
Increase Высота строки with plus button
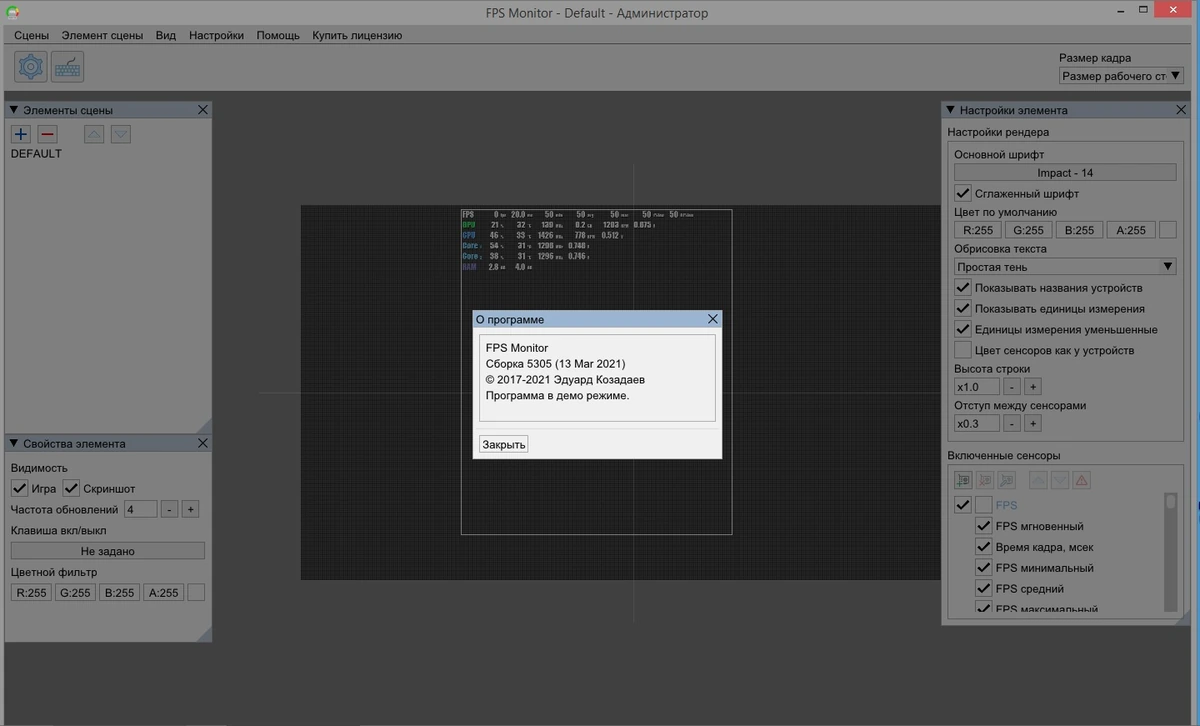[1033, 387]
